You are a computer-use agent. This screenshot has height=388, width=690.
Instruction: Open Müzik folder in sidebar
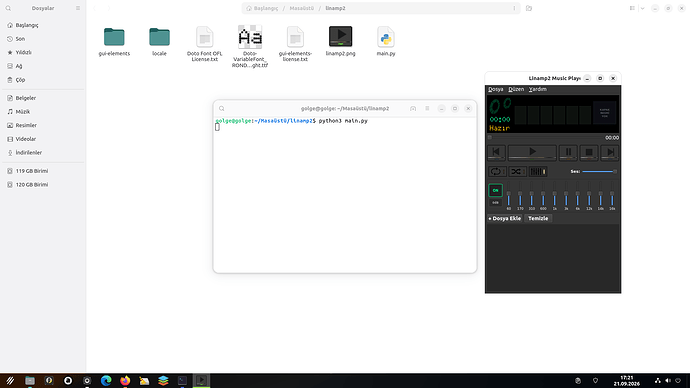coord(43,112)
